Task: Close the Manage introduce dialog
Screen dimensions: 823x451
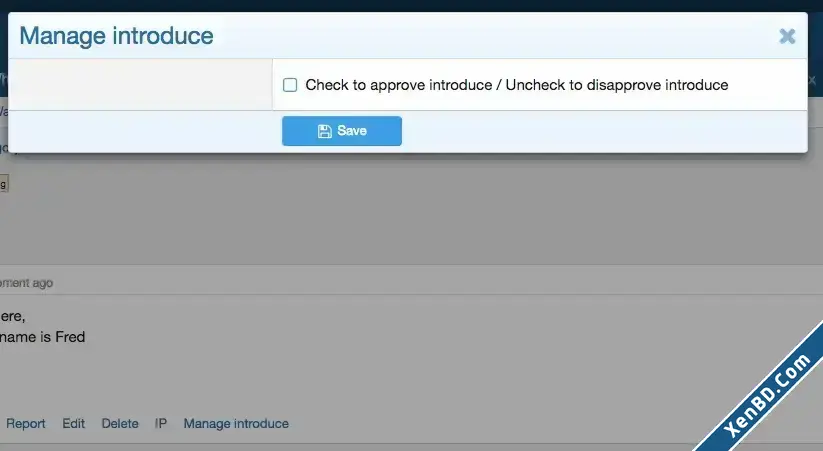Action: (x=787, y=36)
